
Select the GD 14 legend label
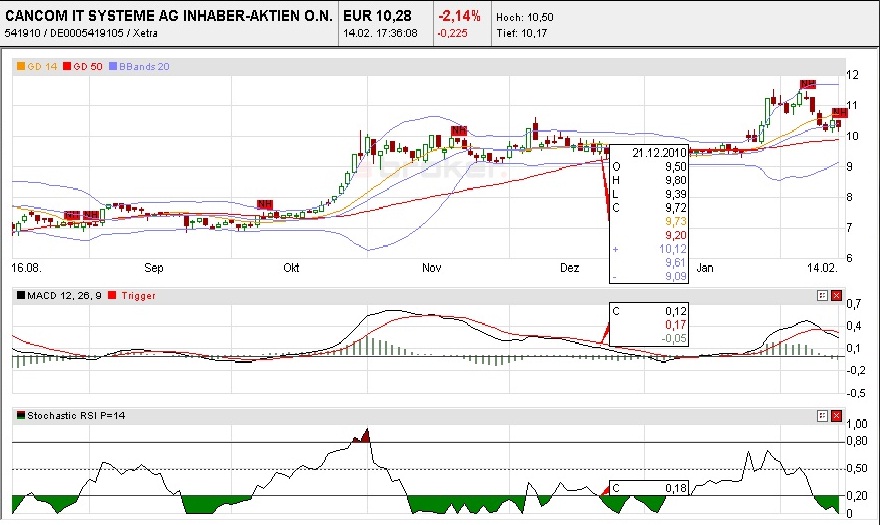pos(42,66)
